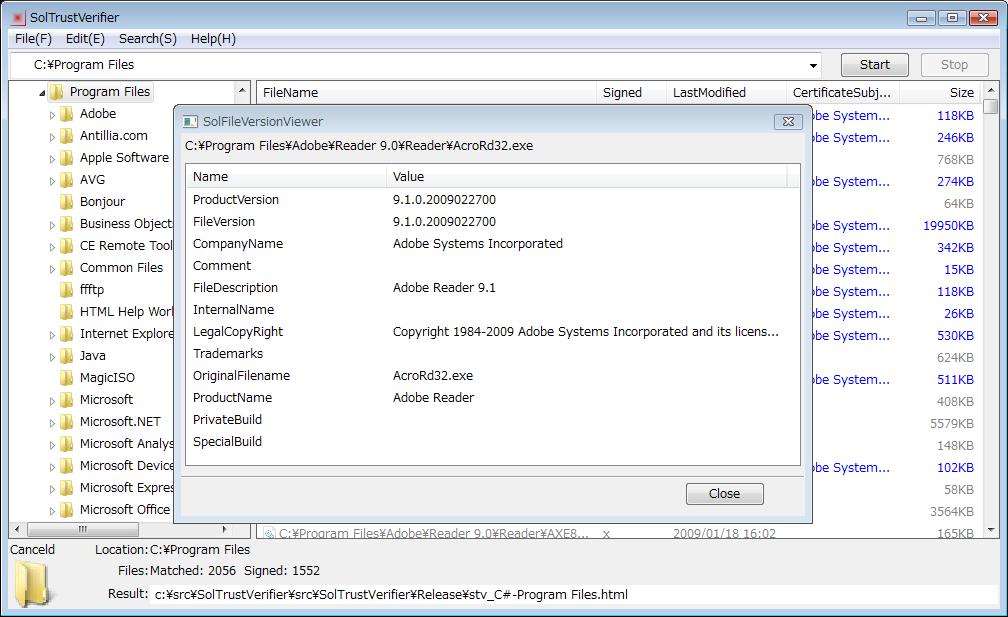Click the Antillia.com folder icon

tap(67, 136)
